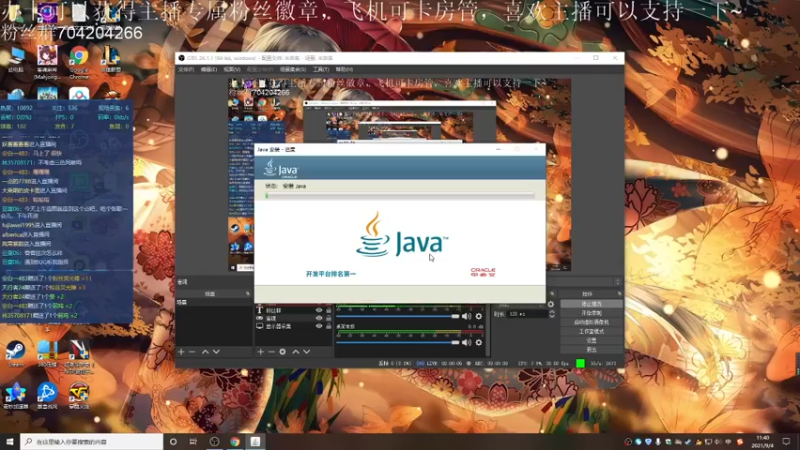Open OBS Settings button in controls
The image size is (800, 450).
(x=591, y=340)
